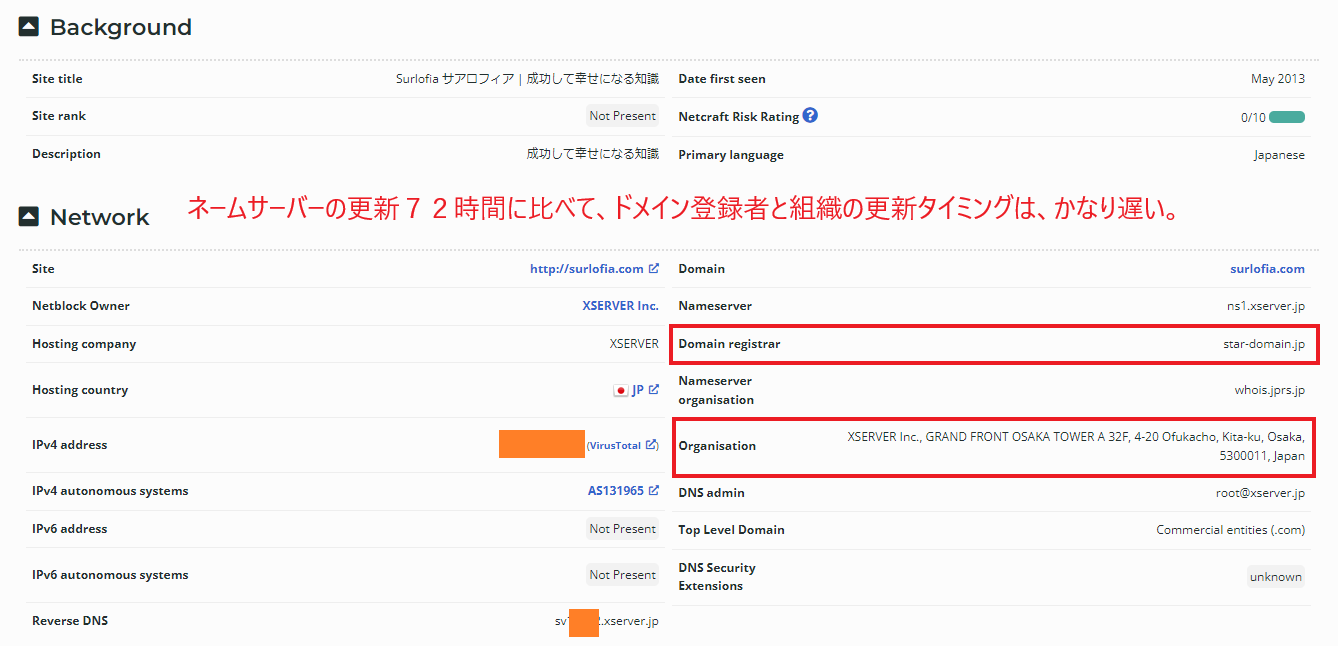
Task: Click the Japan flag icon
Action: pos(621,390)
